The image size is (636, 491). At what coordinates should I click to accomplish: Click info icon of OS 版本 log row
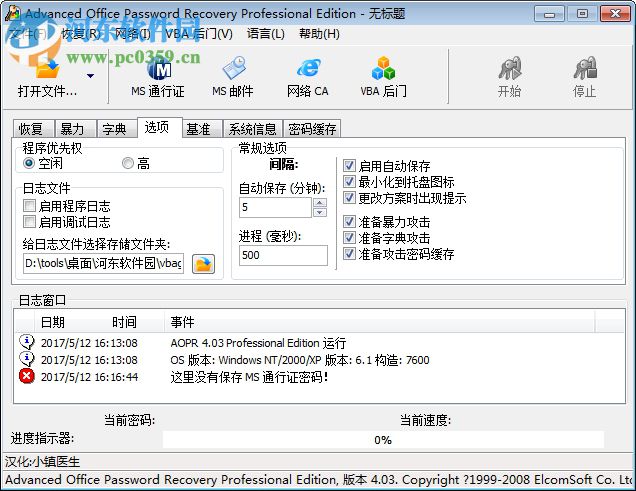coord(27,359)
